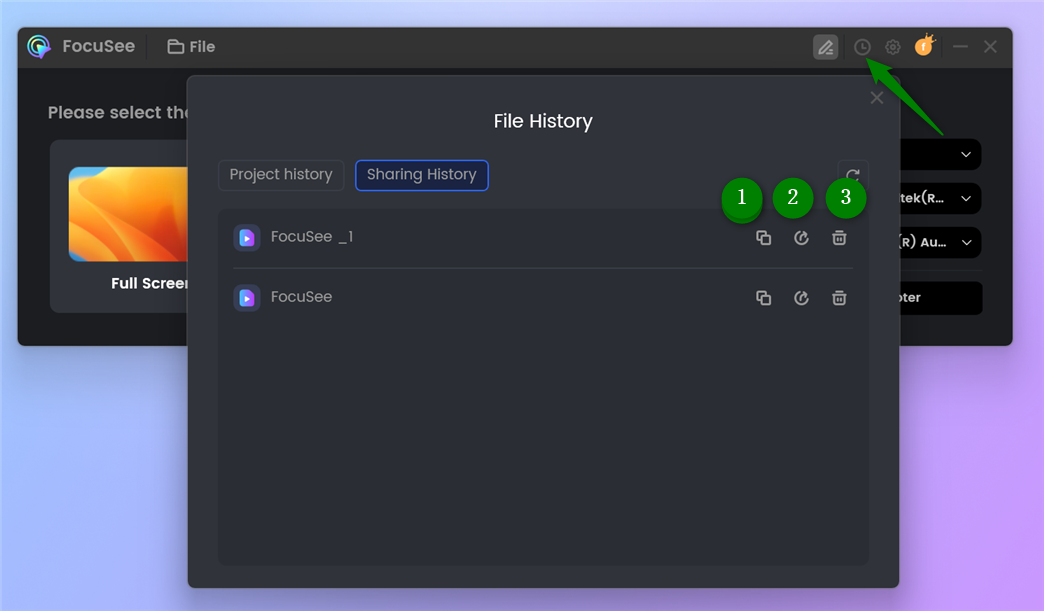Minimize the FocuSee window

click(960, 47)
